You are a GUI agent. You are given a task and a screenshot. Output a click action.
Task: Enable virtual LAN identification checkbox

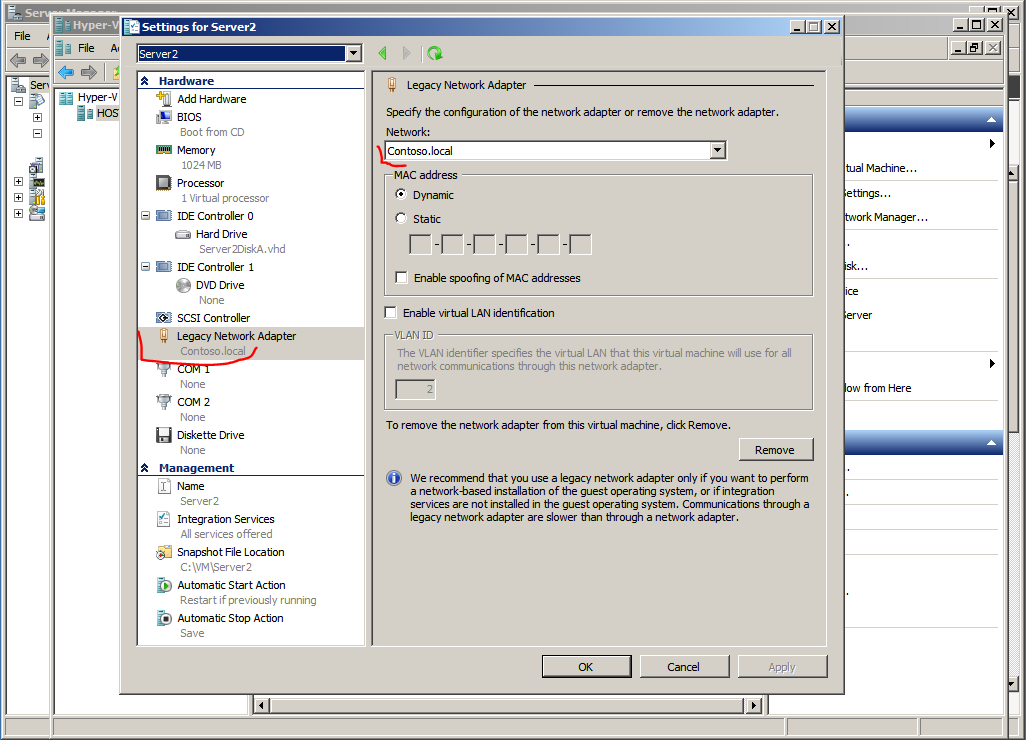tap(391, 313)
